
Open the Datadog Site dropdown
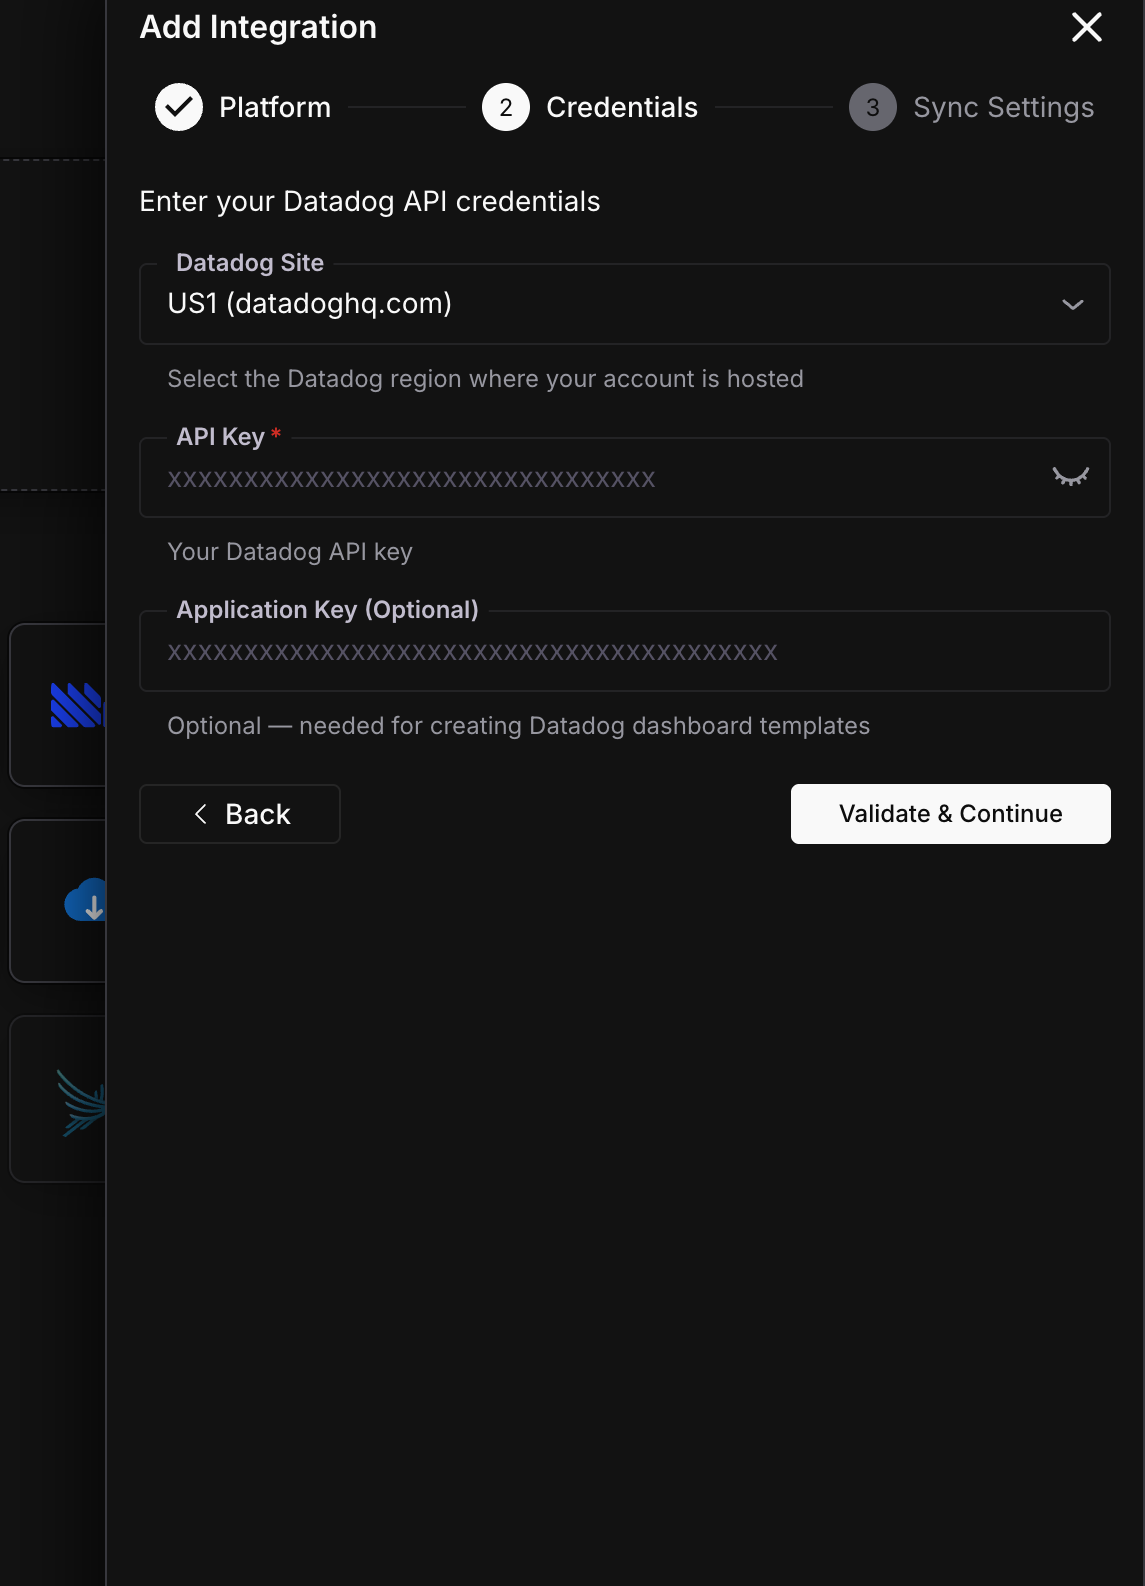click(624, 304)
